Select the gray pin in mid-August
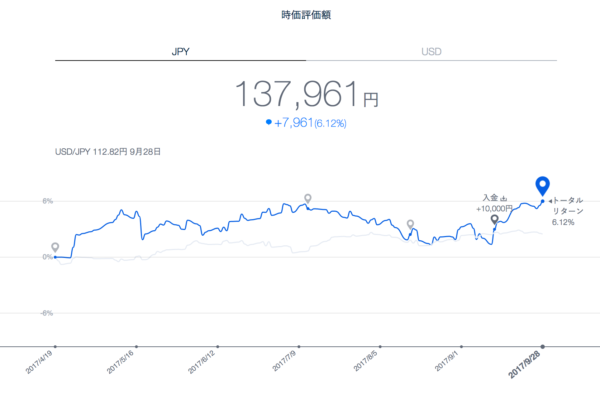 coord(410,224)
